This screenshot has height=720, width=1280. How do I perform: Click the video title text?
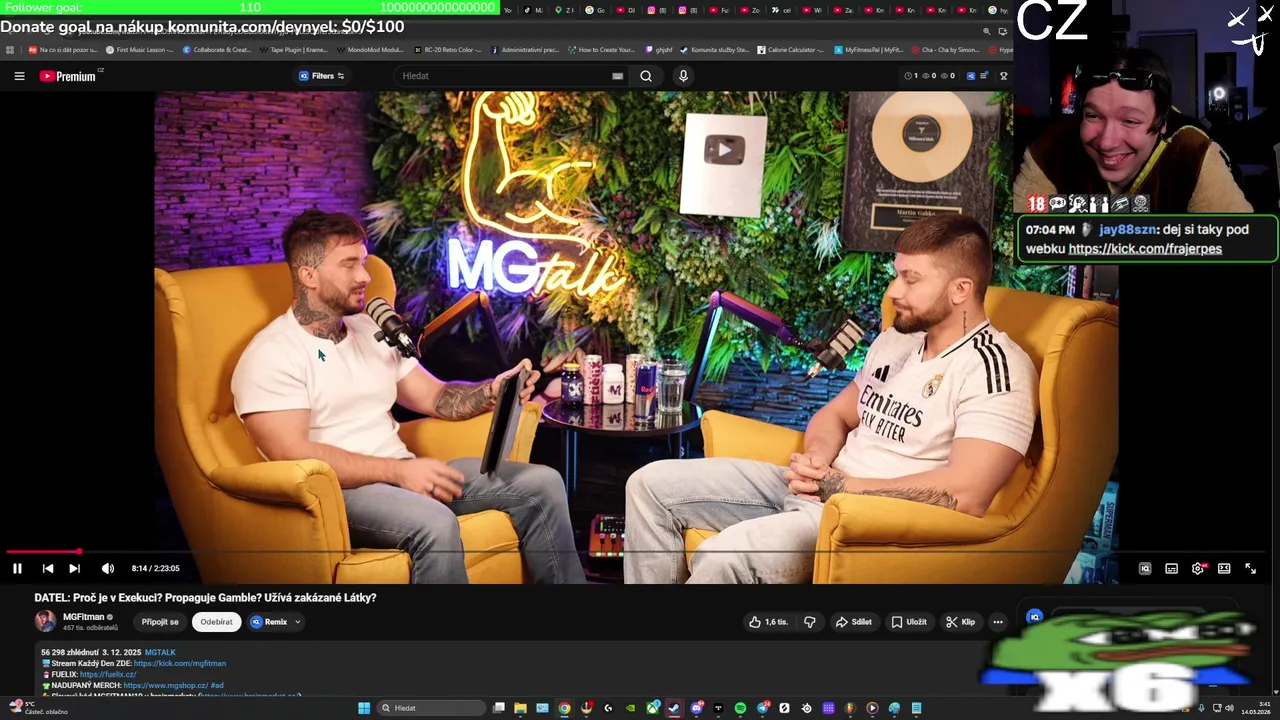click(205, 597)
